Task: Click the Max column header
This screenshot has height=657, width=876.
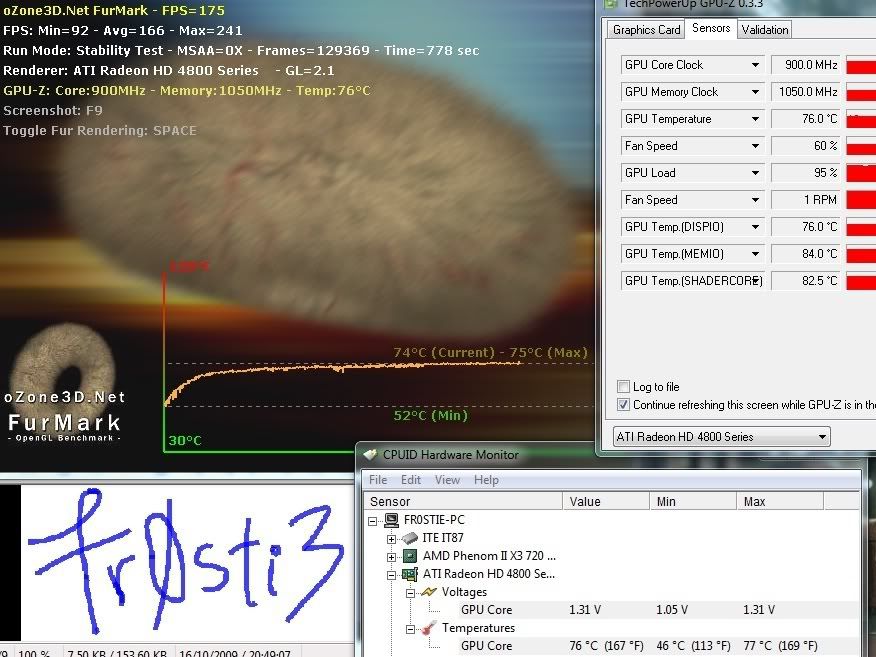Action: click(x=780, y=501)
